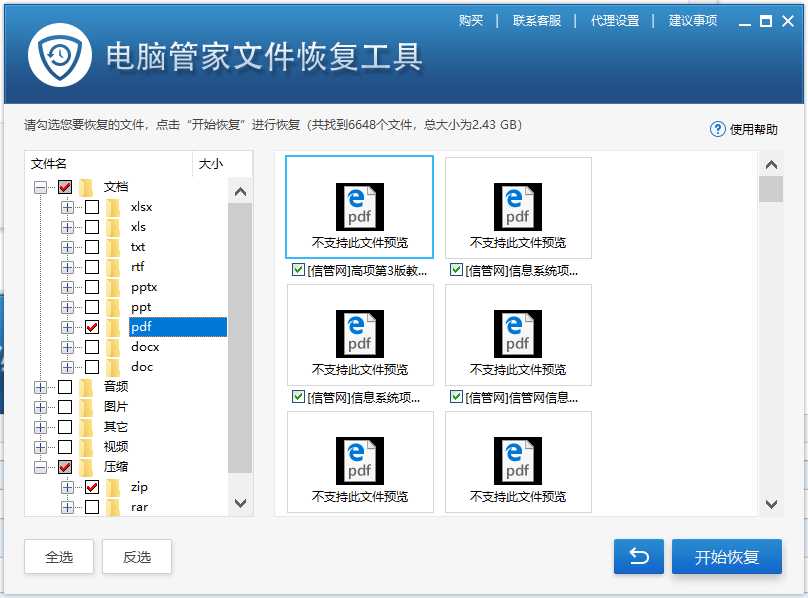Viewport: 808px width, 598px height.
Task: Expand the 音频 tree node
Action: pyautogui.click(x=40, y=387)
